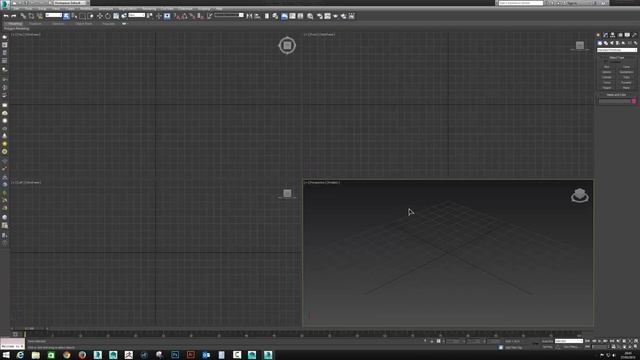Open the Rendering menu
Viewport: 640px width, 360px height.
(x=149, y=9)
